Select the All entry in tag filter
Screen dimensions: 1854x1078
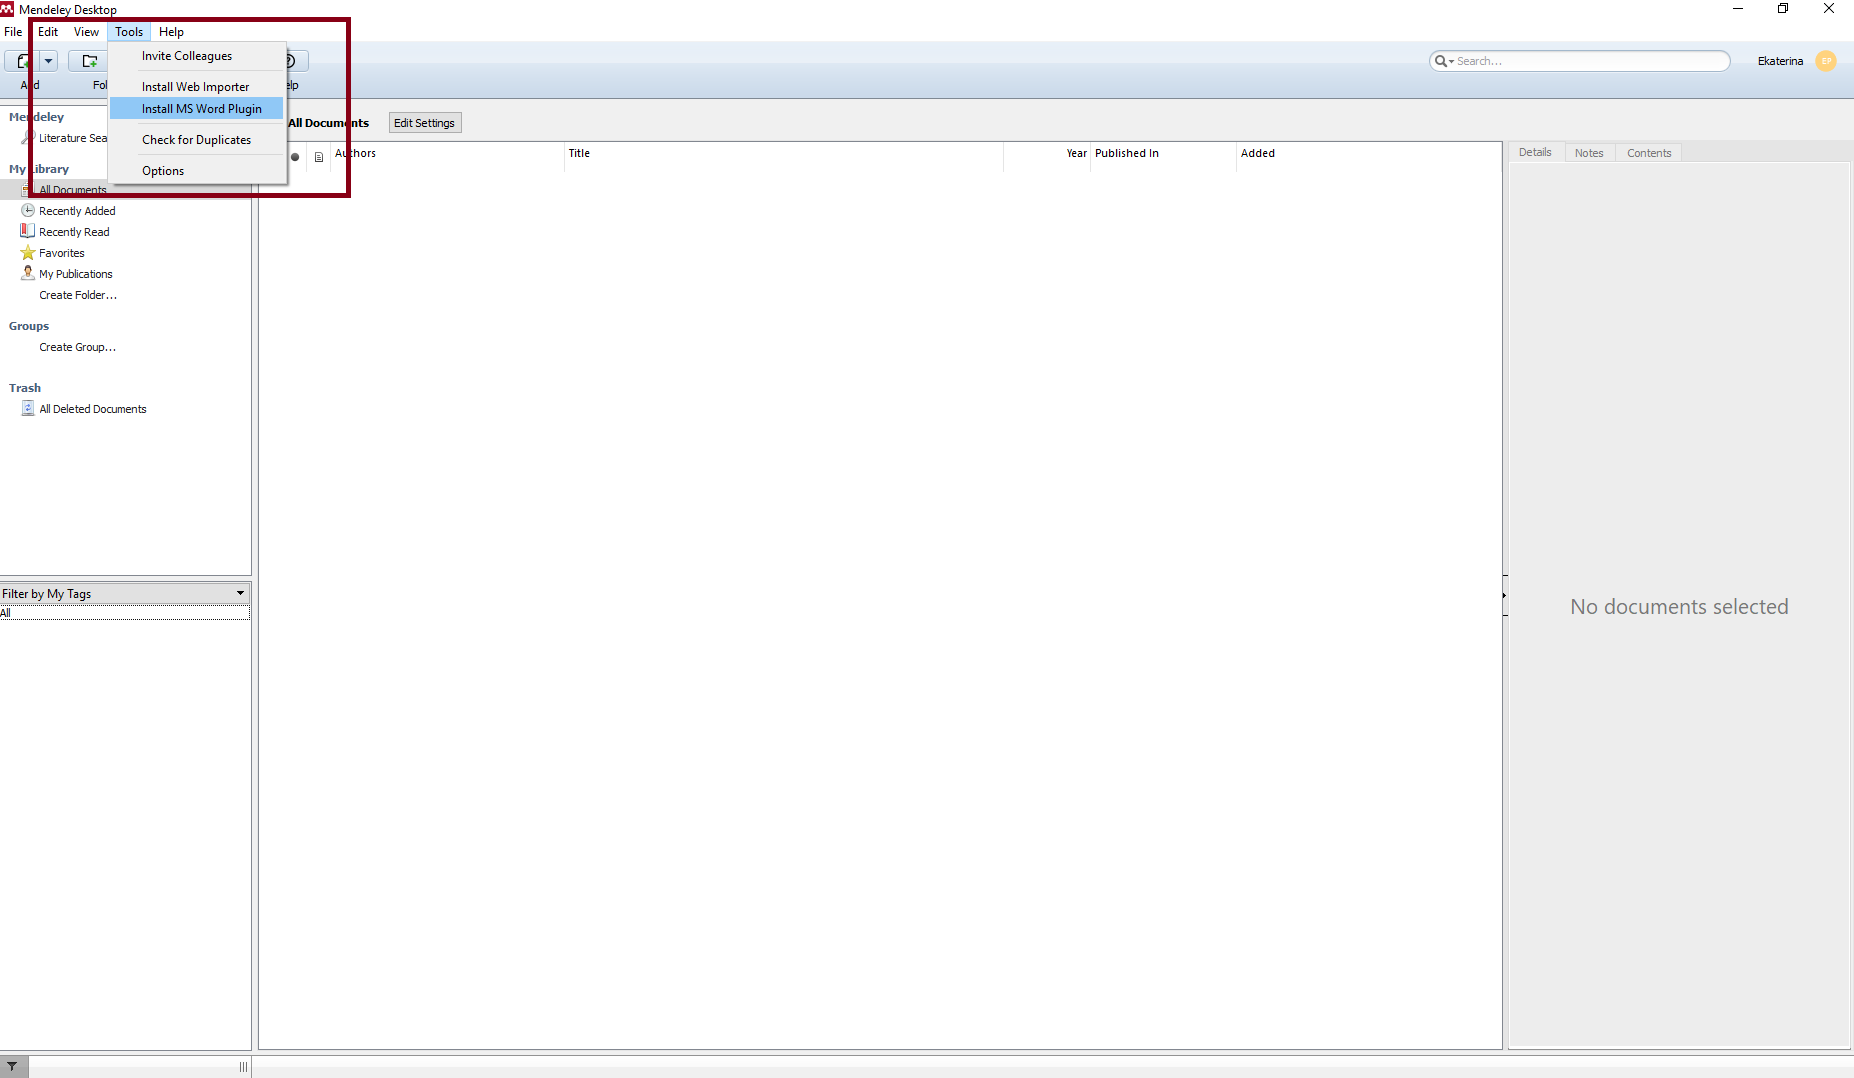[x=125, y=612]
